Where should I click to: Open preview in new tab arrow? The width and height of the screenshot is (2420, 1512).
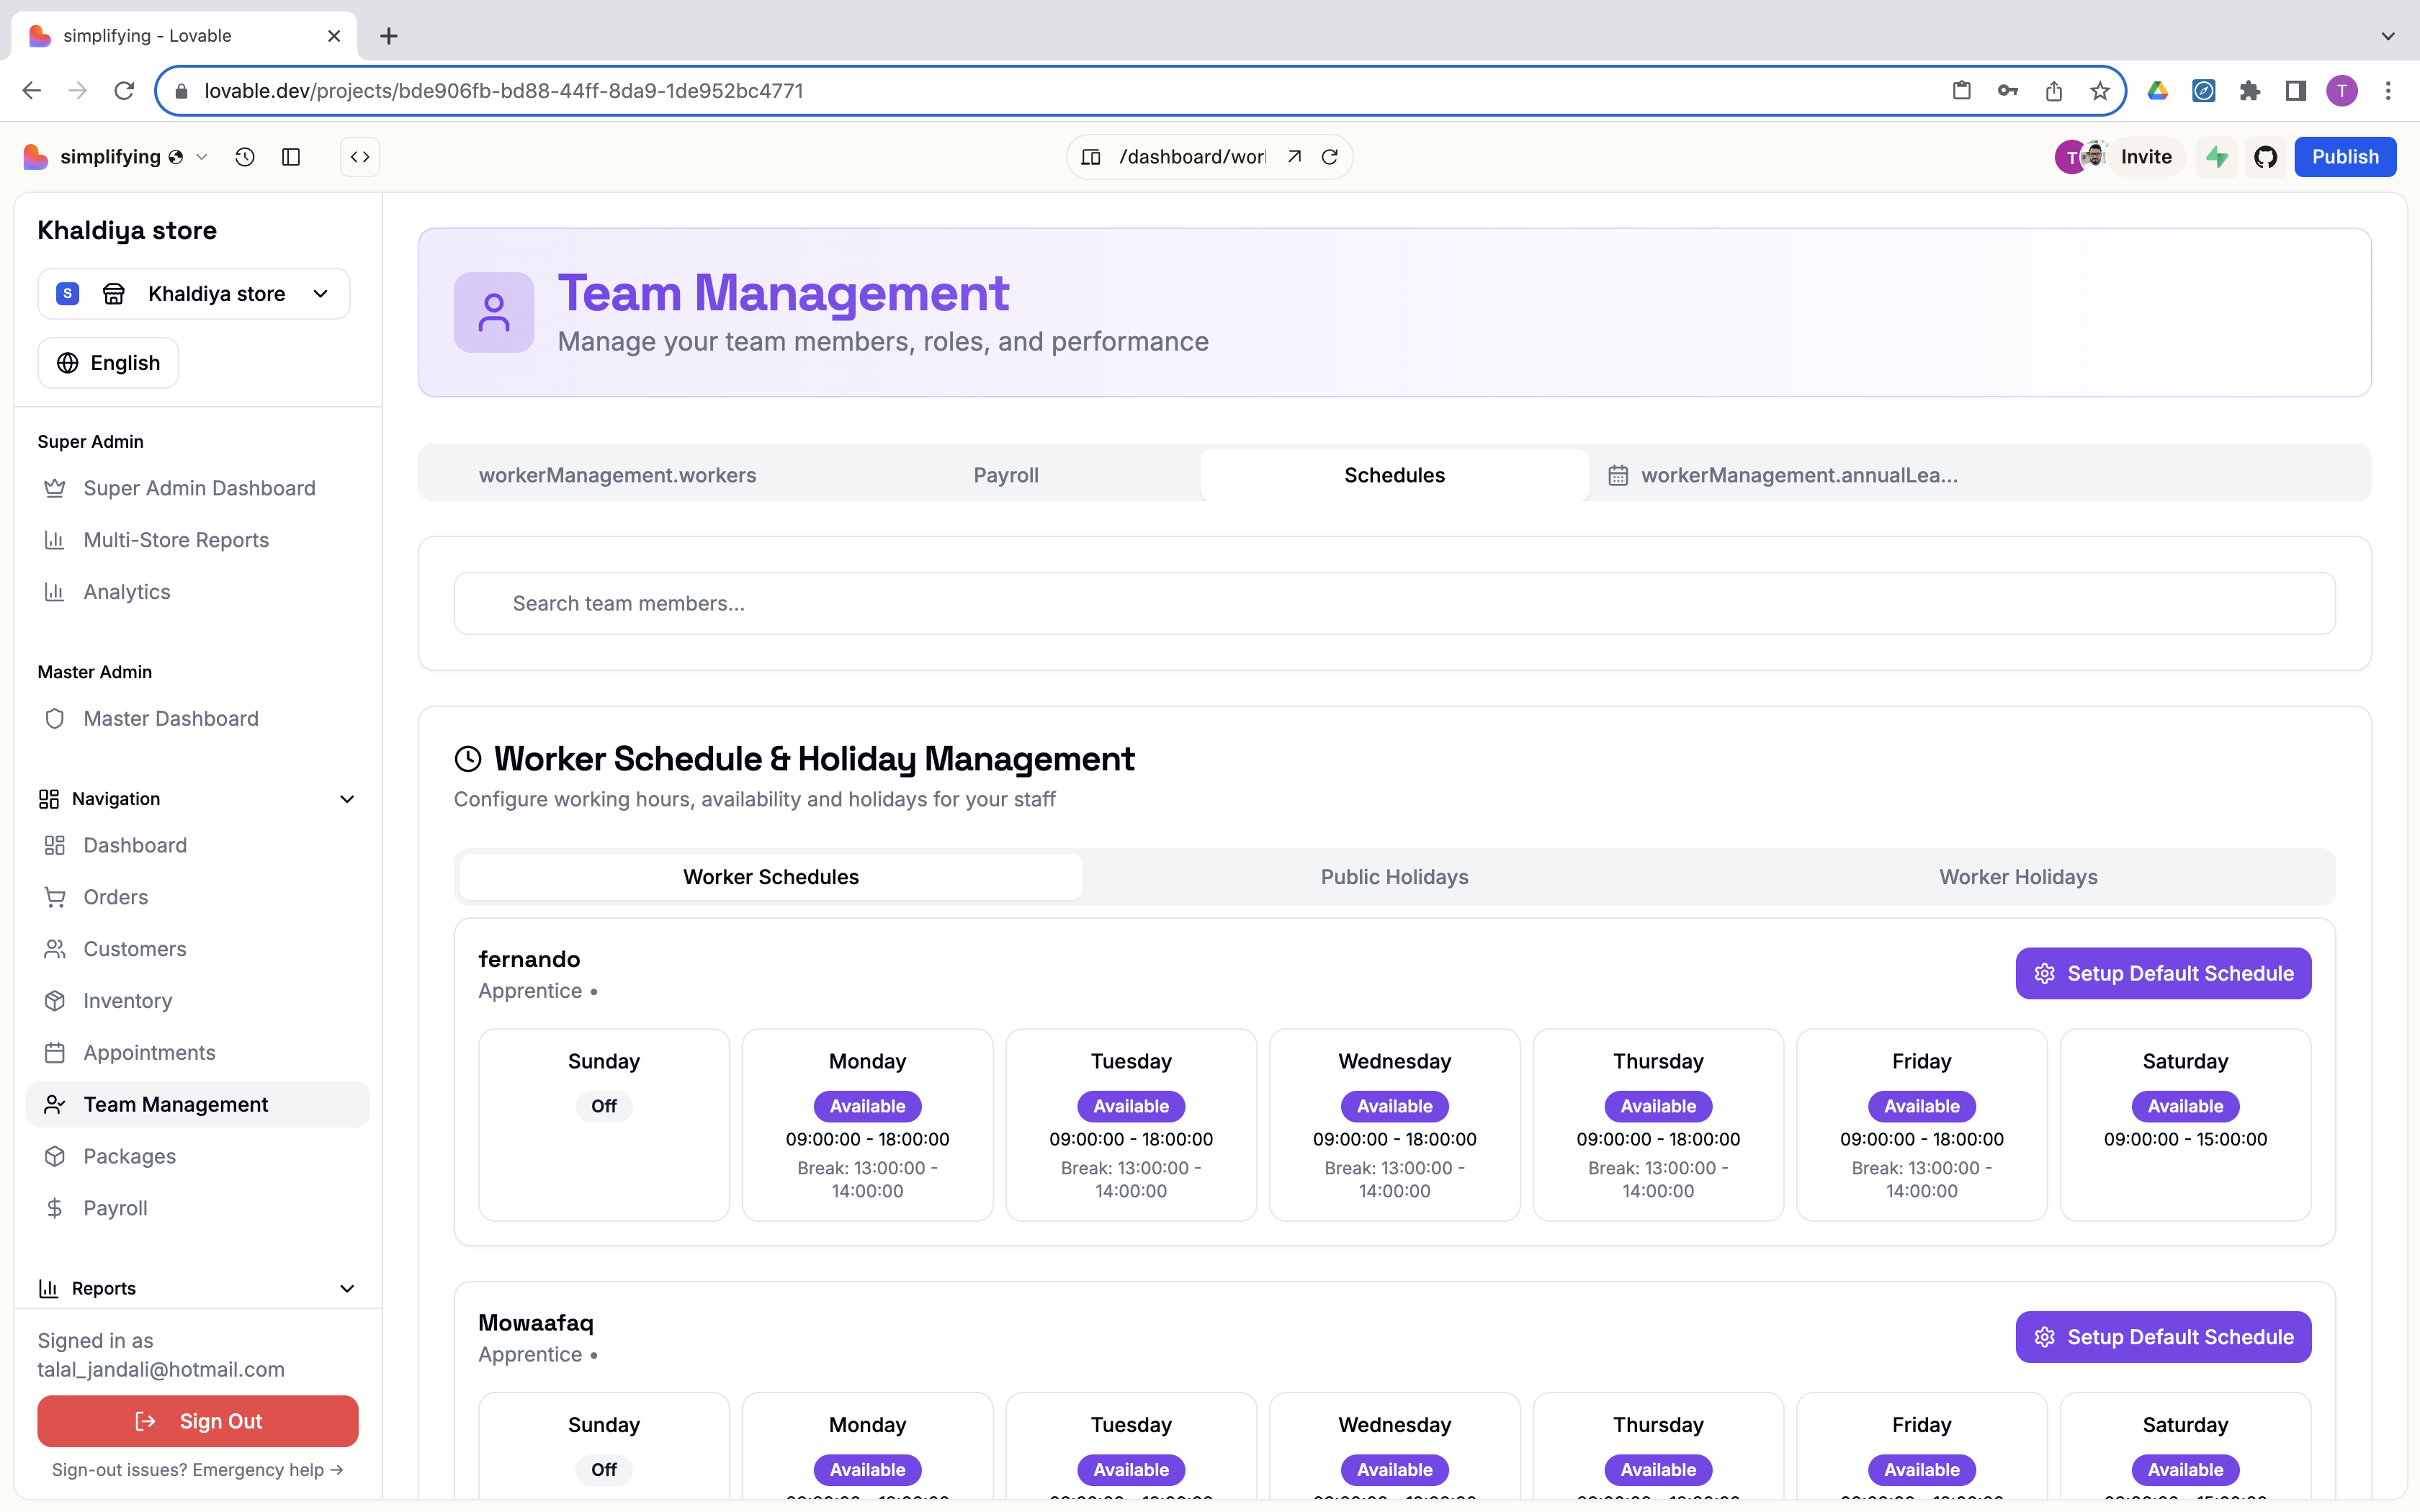point(1294,157)
